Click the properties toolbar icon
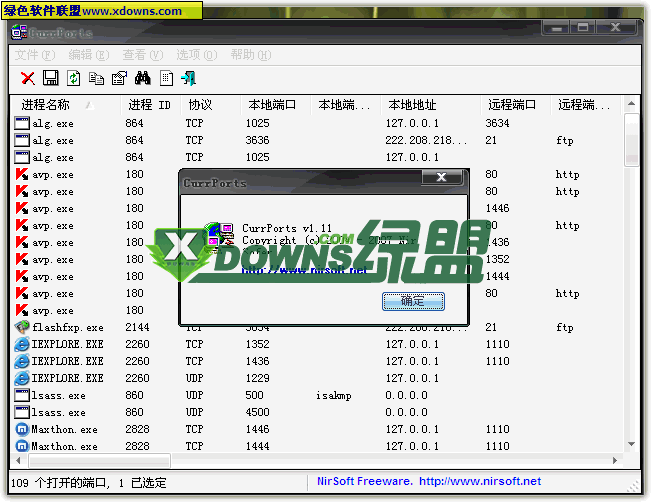This screenshot has width=651, height=502. click(x=120, y=78)
